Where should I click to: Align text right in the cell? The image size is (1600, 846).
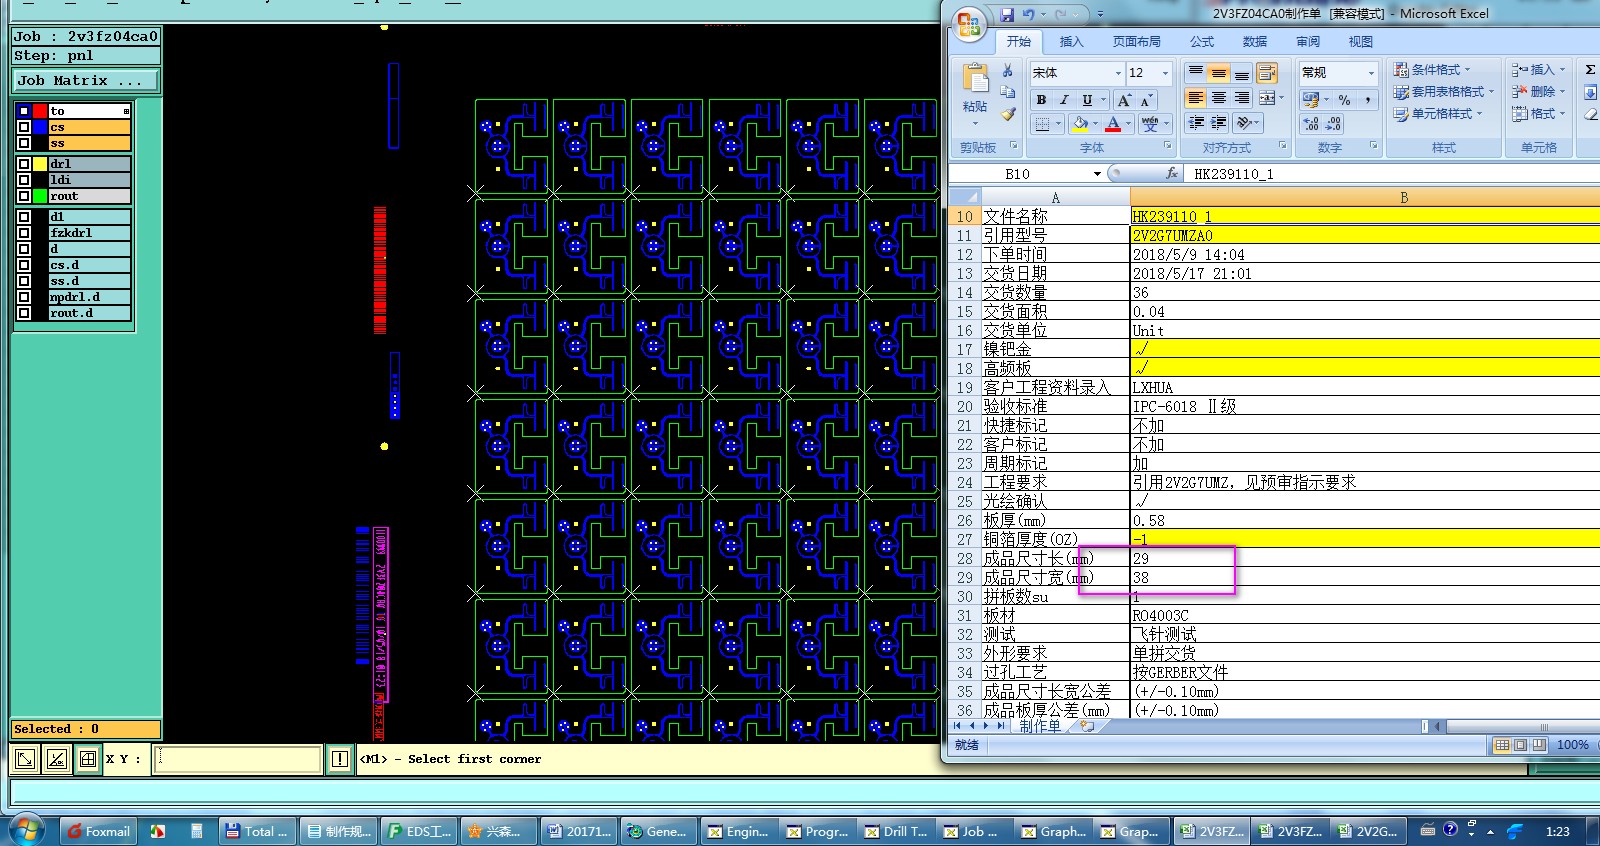[x=1242, y=98]
